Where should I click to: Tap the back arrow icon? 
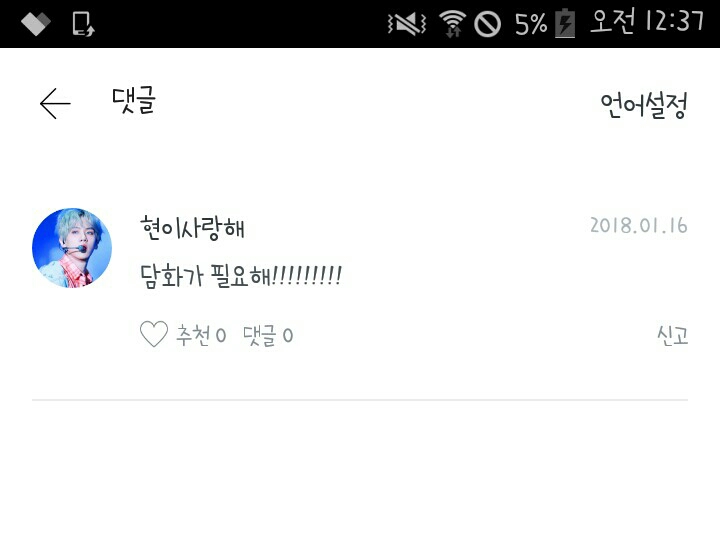(55, 104)
